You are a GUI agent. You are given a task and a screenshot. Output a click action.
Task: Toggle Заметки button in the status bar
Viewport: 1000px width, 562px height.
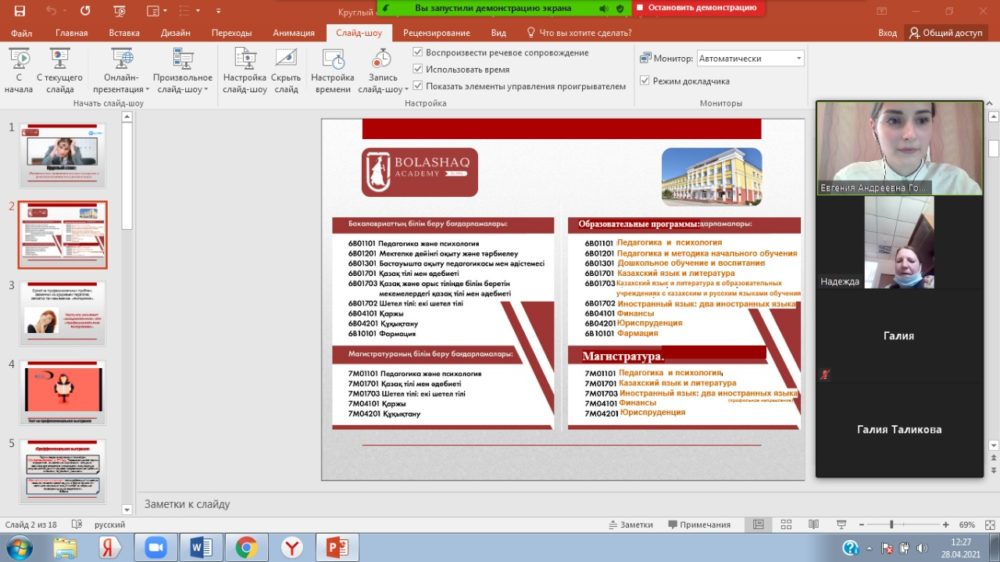(x=630, y=524)
